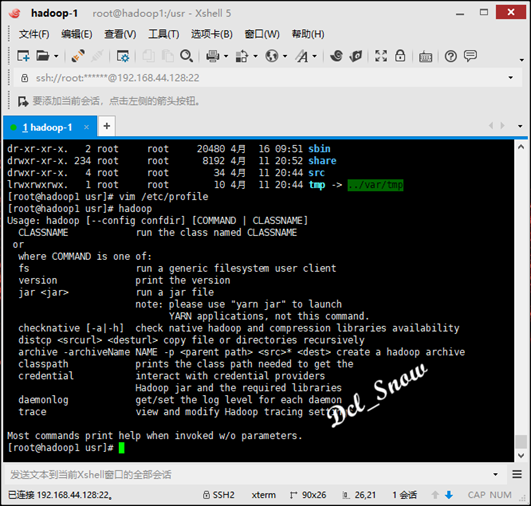The width and height of the screenshot is (531, 506).
Task: Open the 文件(F) menu
Action: 34,34
